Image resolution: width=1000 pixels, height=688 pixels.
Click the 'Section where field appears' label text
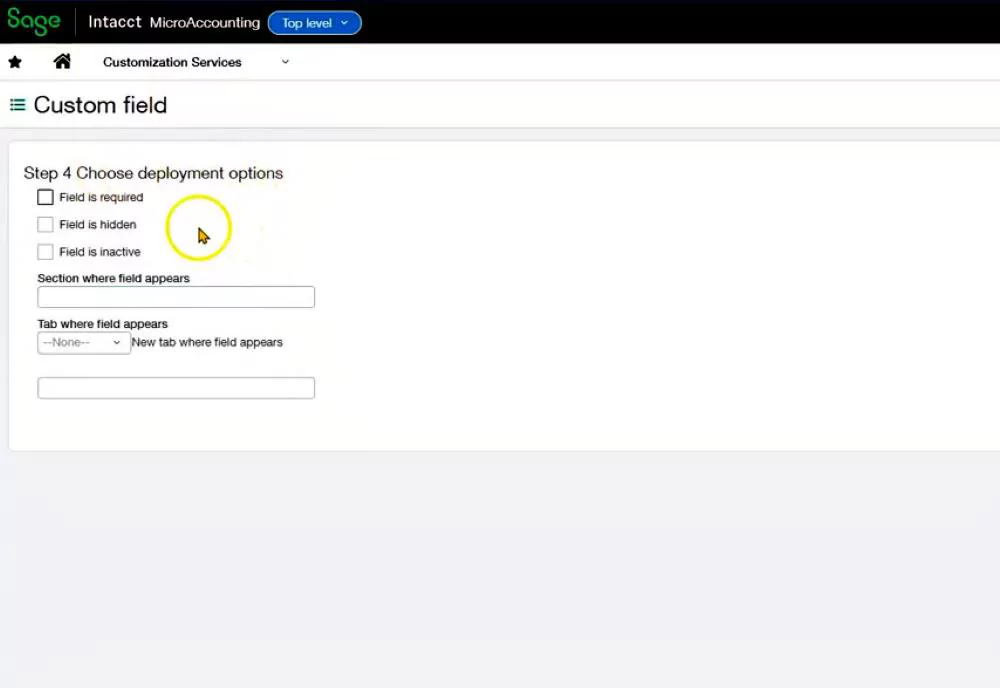coord(113,278)
